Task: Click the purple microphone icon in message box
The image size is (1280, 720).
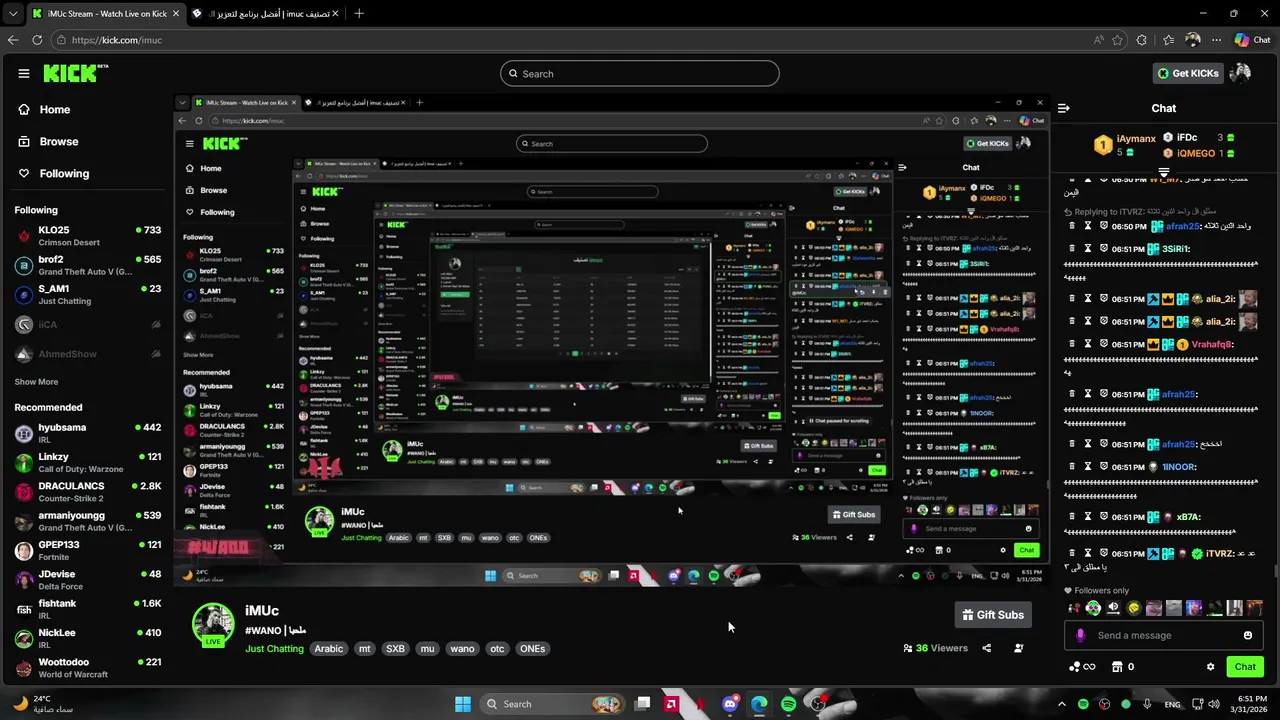Action: (1080, 635)
